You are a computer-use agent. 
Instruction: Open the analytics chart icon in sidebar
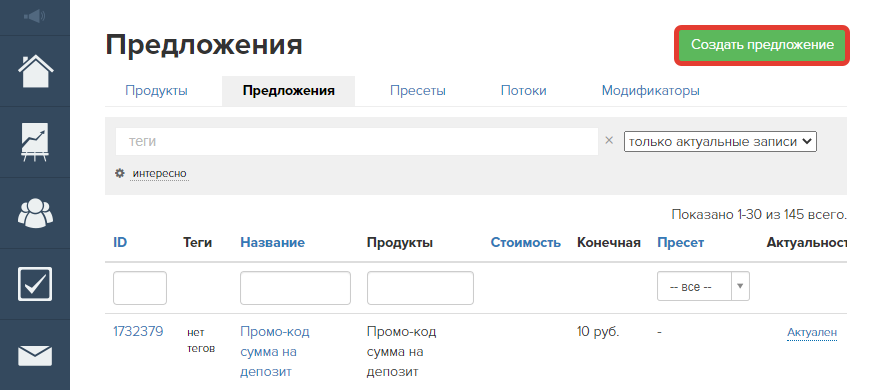(35, 142)
